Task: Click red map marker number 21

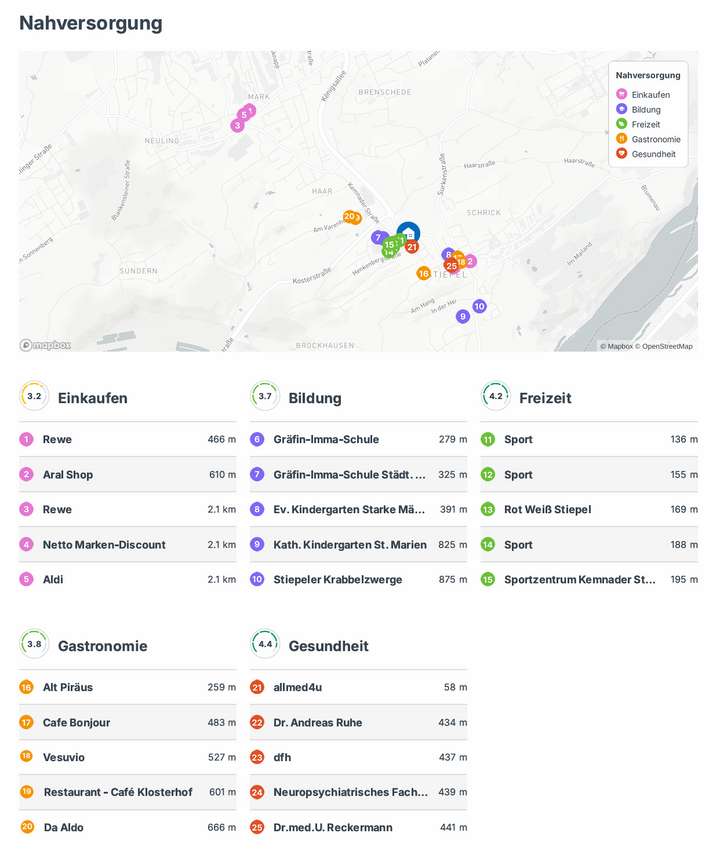Action: (411, 246)
